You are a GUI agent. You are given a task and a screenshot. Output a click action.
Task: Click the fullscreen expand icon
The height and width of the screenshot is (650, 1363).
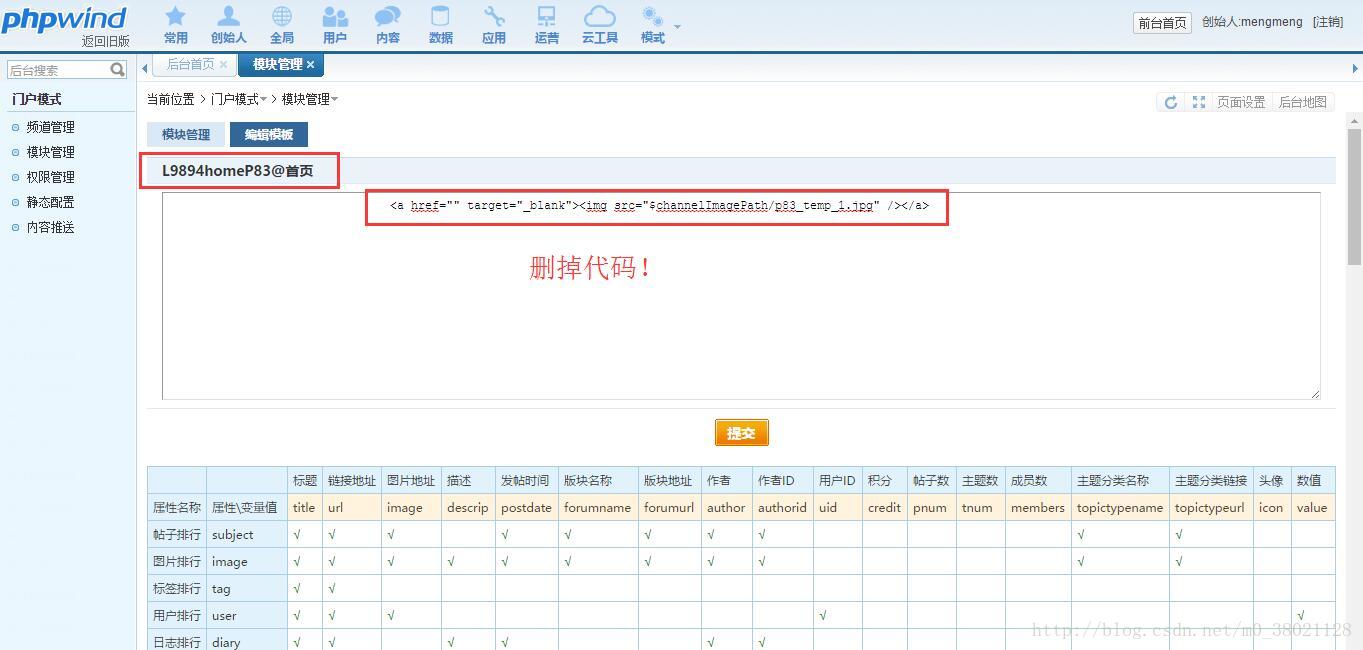pyautogui.click(x=1198, y=102)
